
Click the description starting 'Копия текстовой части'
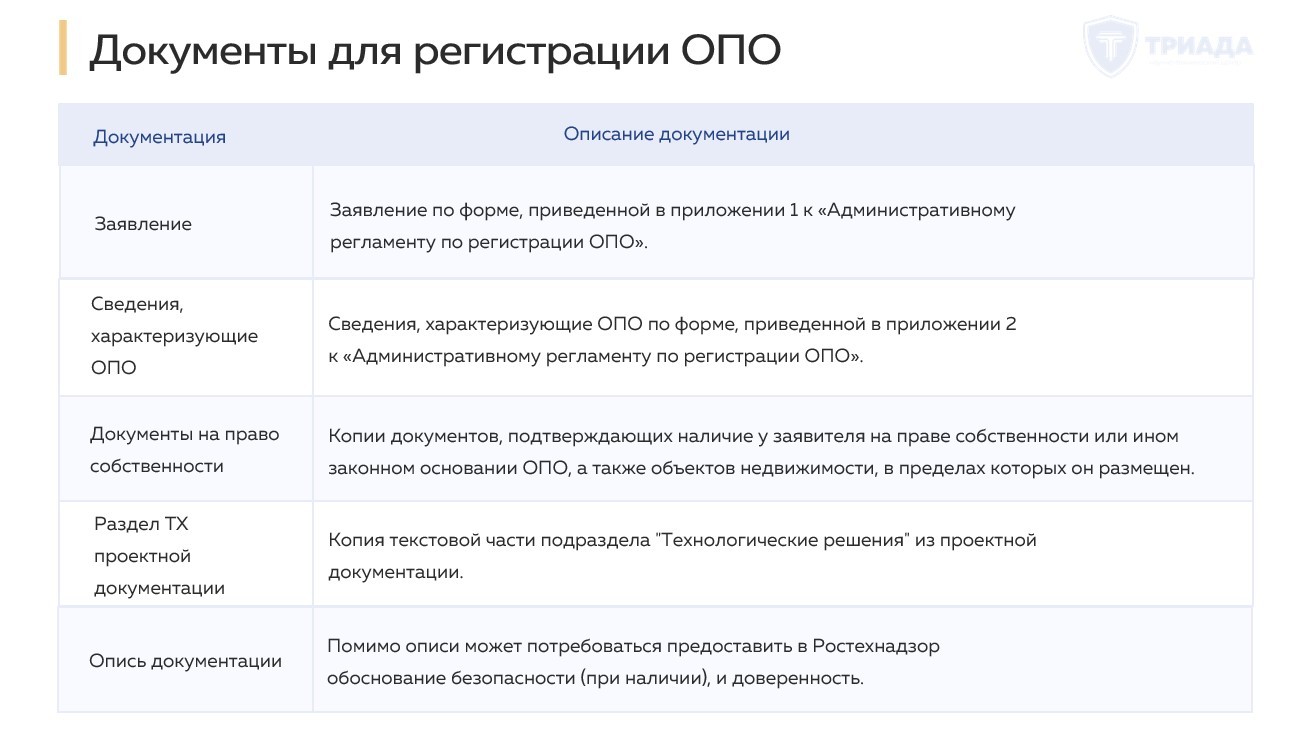pyautogui.click(x=682, y=556)
